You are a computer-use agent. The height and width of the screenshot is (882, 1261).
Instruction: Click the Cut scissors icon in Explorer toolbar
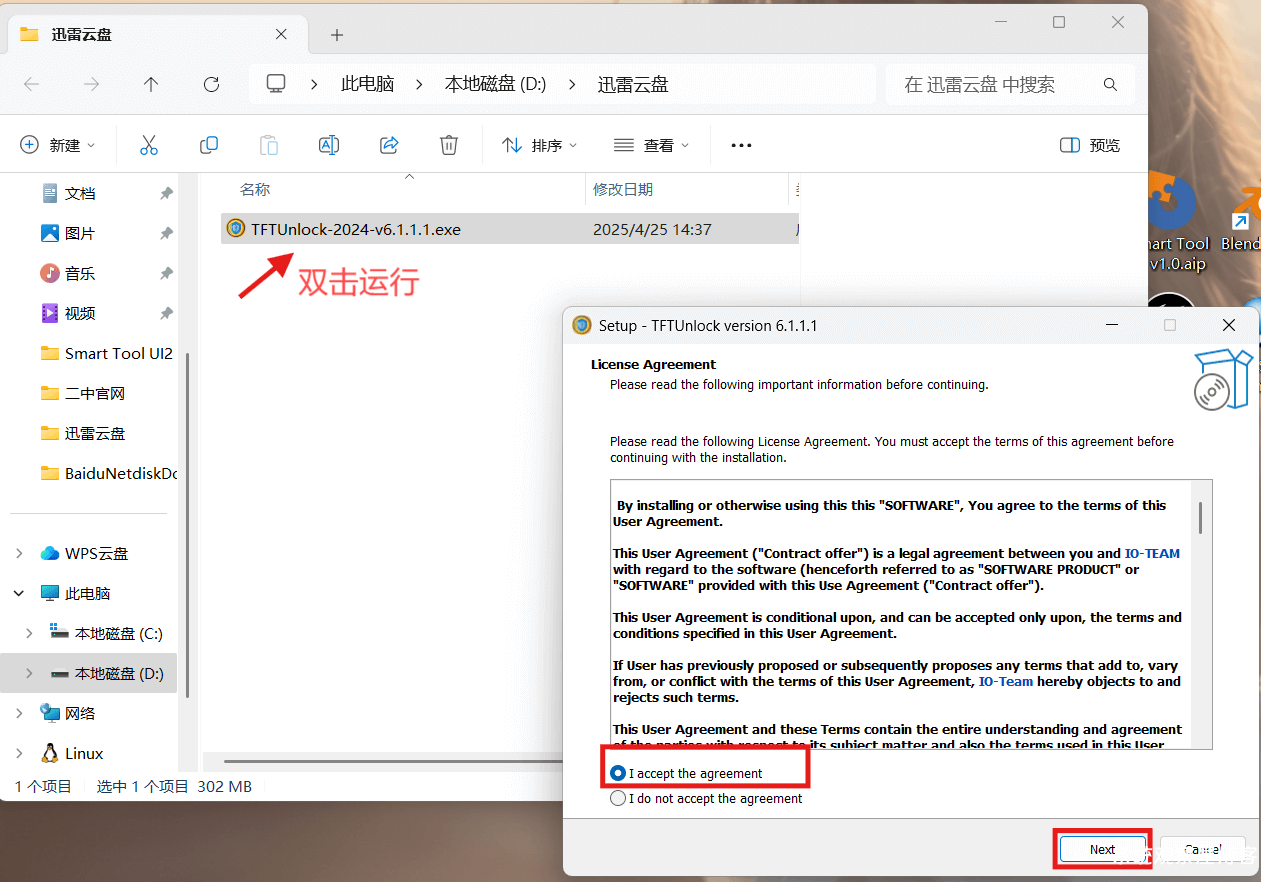pos(149,145)
